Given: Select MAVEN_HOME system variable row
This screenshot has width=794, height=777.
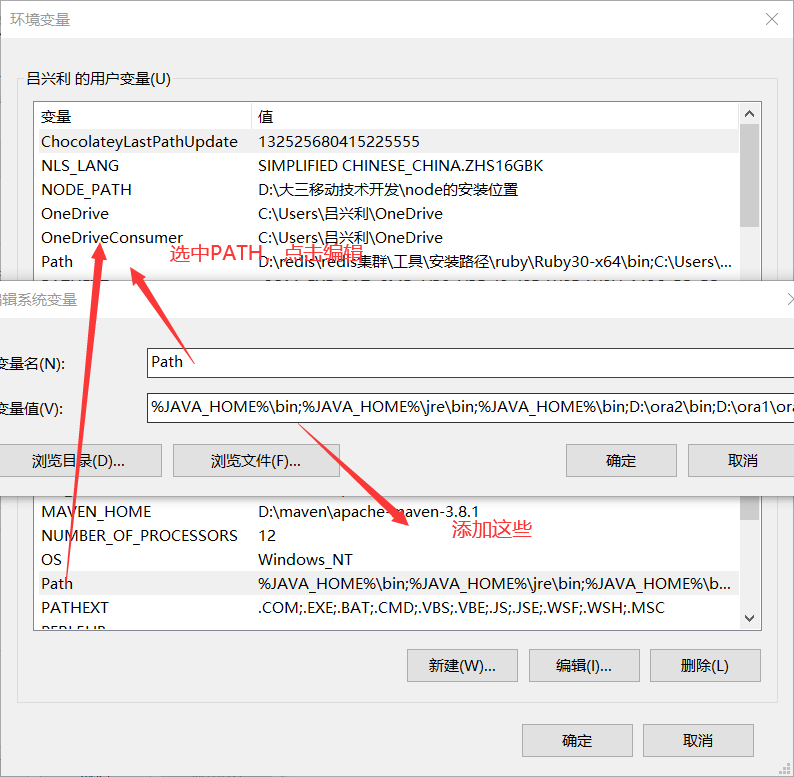Looking at the screenshot, I should pos(388,512).
